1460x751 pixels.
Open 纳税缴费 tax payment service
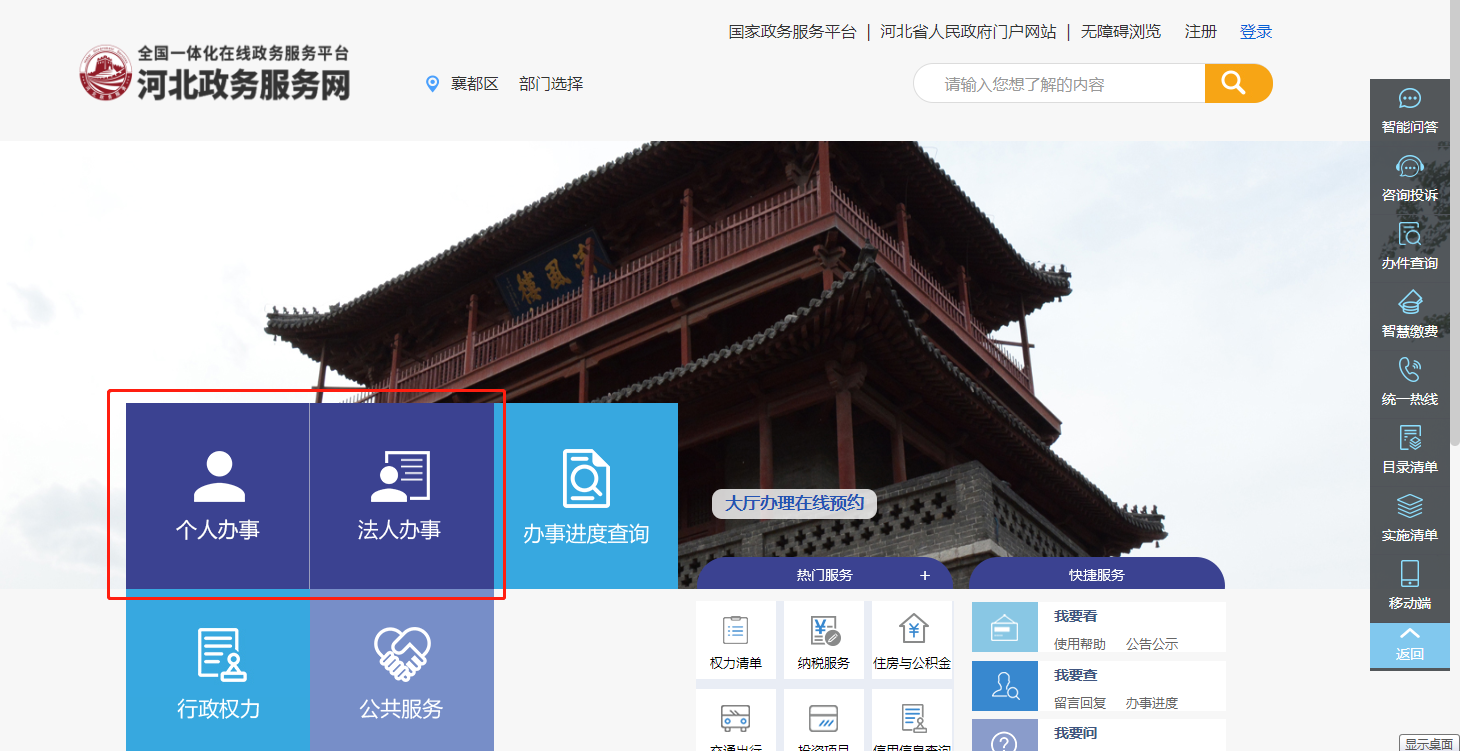[x=823, y=640]
